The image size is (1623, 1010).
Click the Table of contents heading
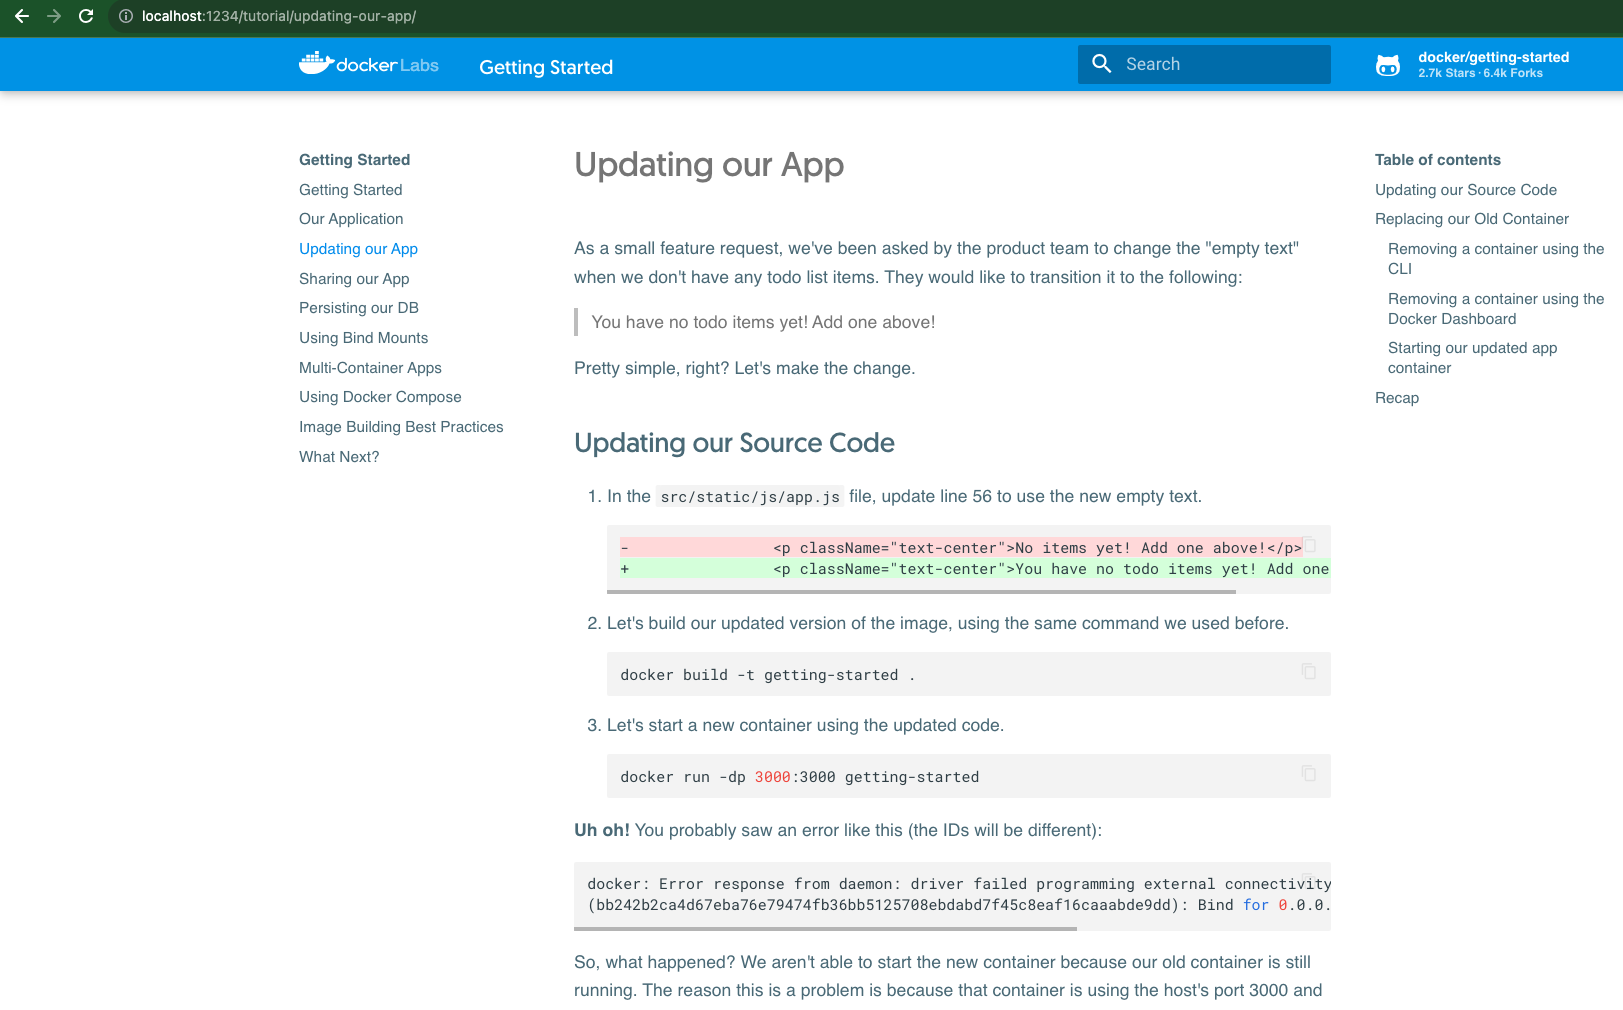pyautogui.click(x=1437, y=160)
